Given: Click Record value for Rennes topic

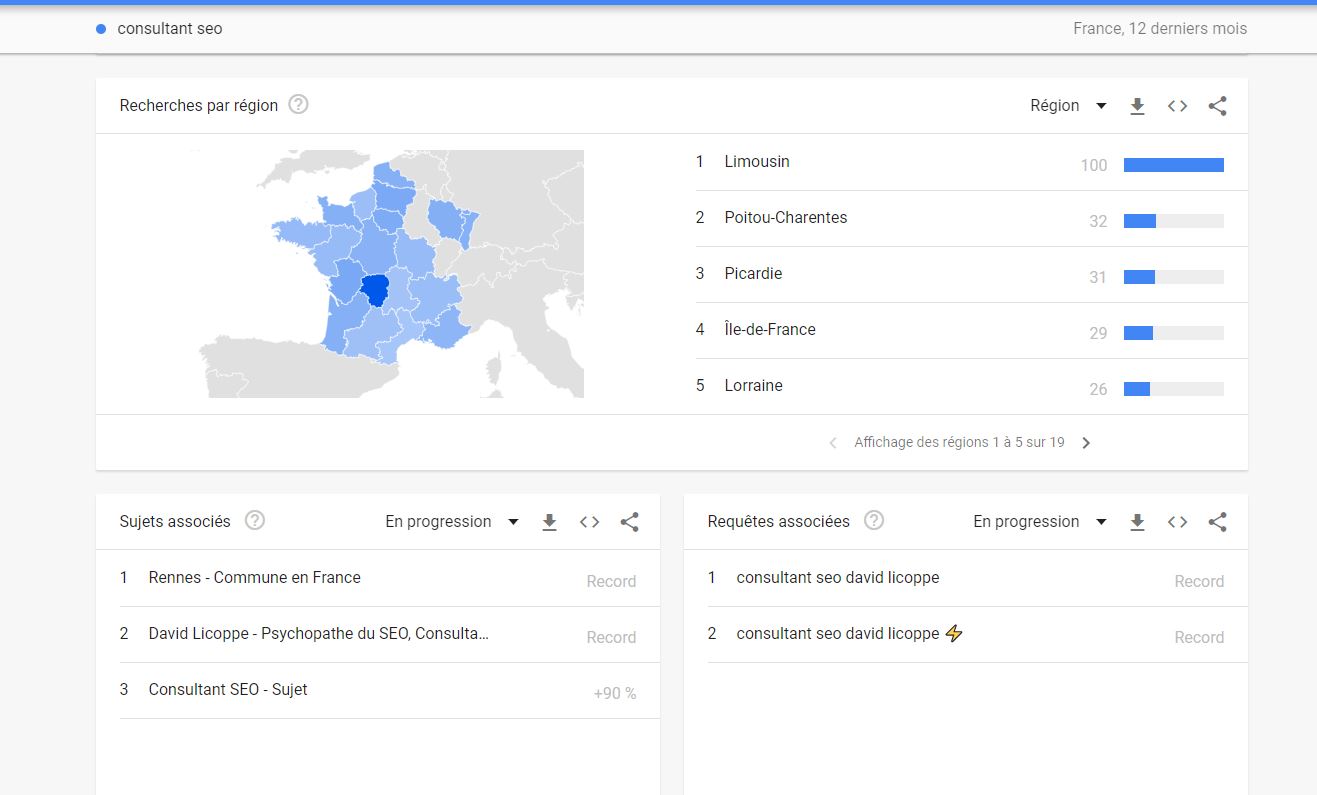Looking at the screenshot, I should 611,581.
